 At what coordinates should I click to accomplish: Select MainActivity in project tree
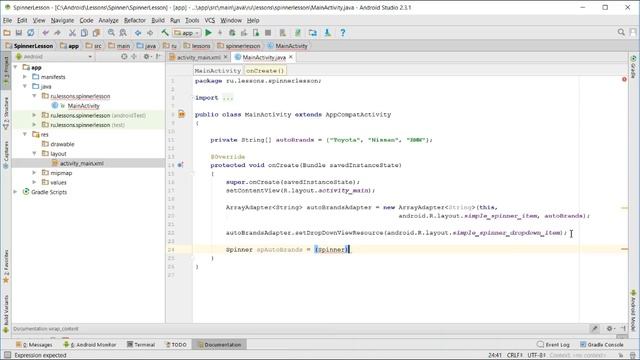point(83,106)
